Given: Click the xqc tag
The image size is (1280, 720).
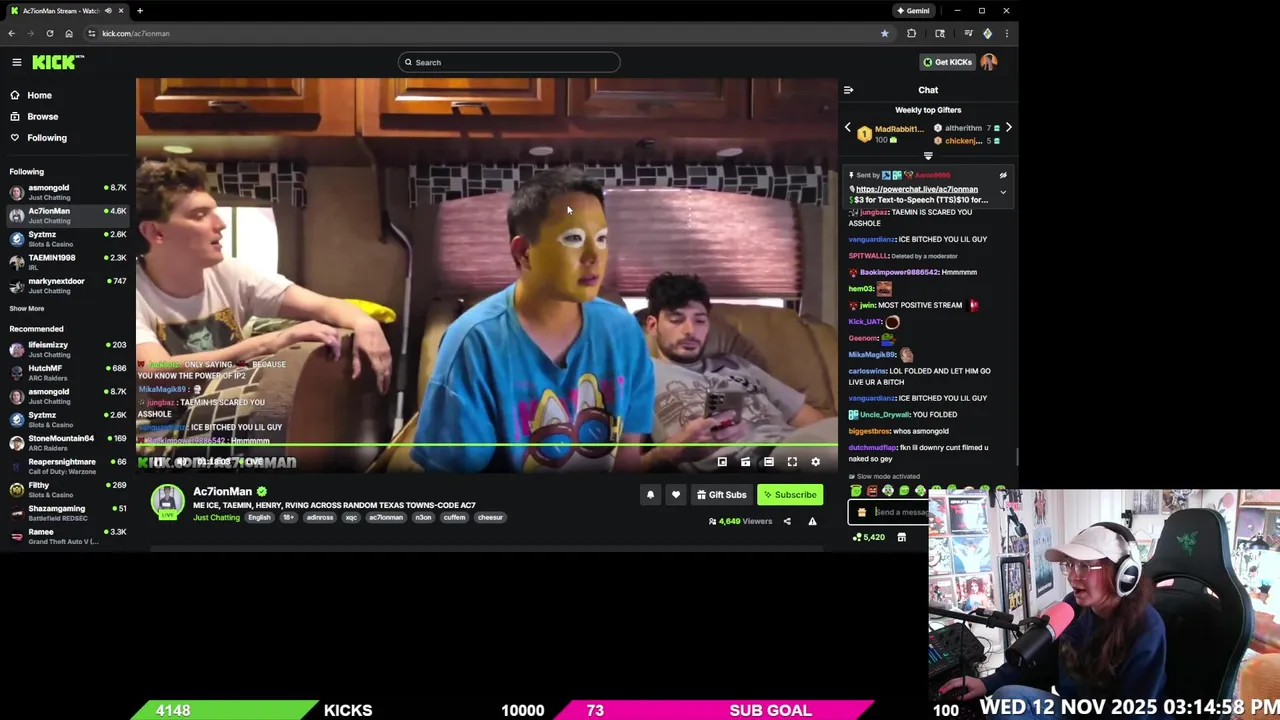Looking at the screenshot, I should [351, 517].
